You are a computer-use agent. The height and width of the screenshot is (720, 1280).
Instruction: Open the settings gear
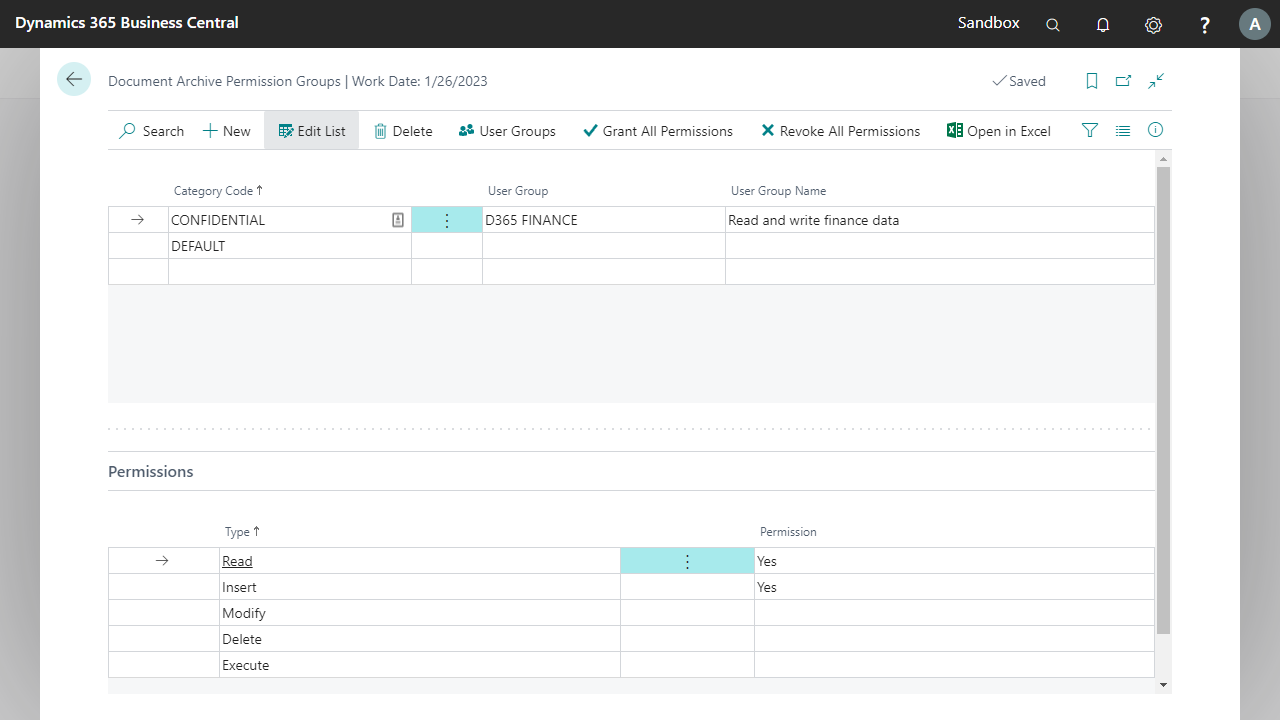pyautogui.click(x=1153, y=25)
